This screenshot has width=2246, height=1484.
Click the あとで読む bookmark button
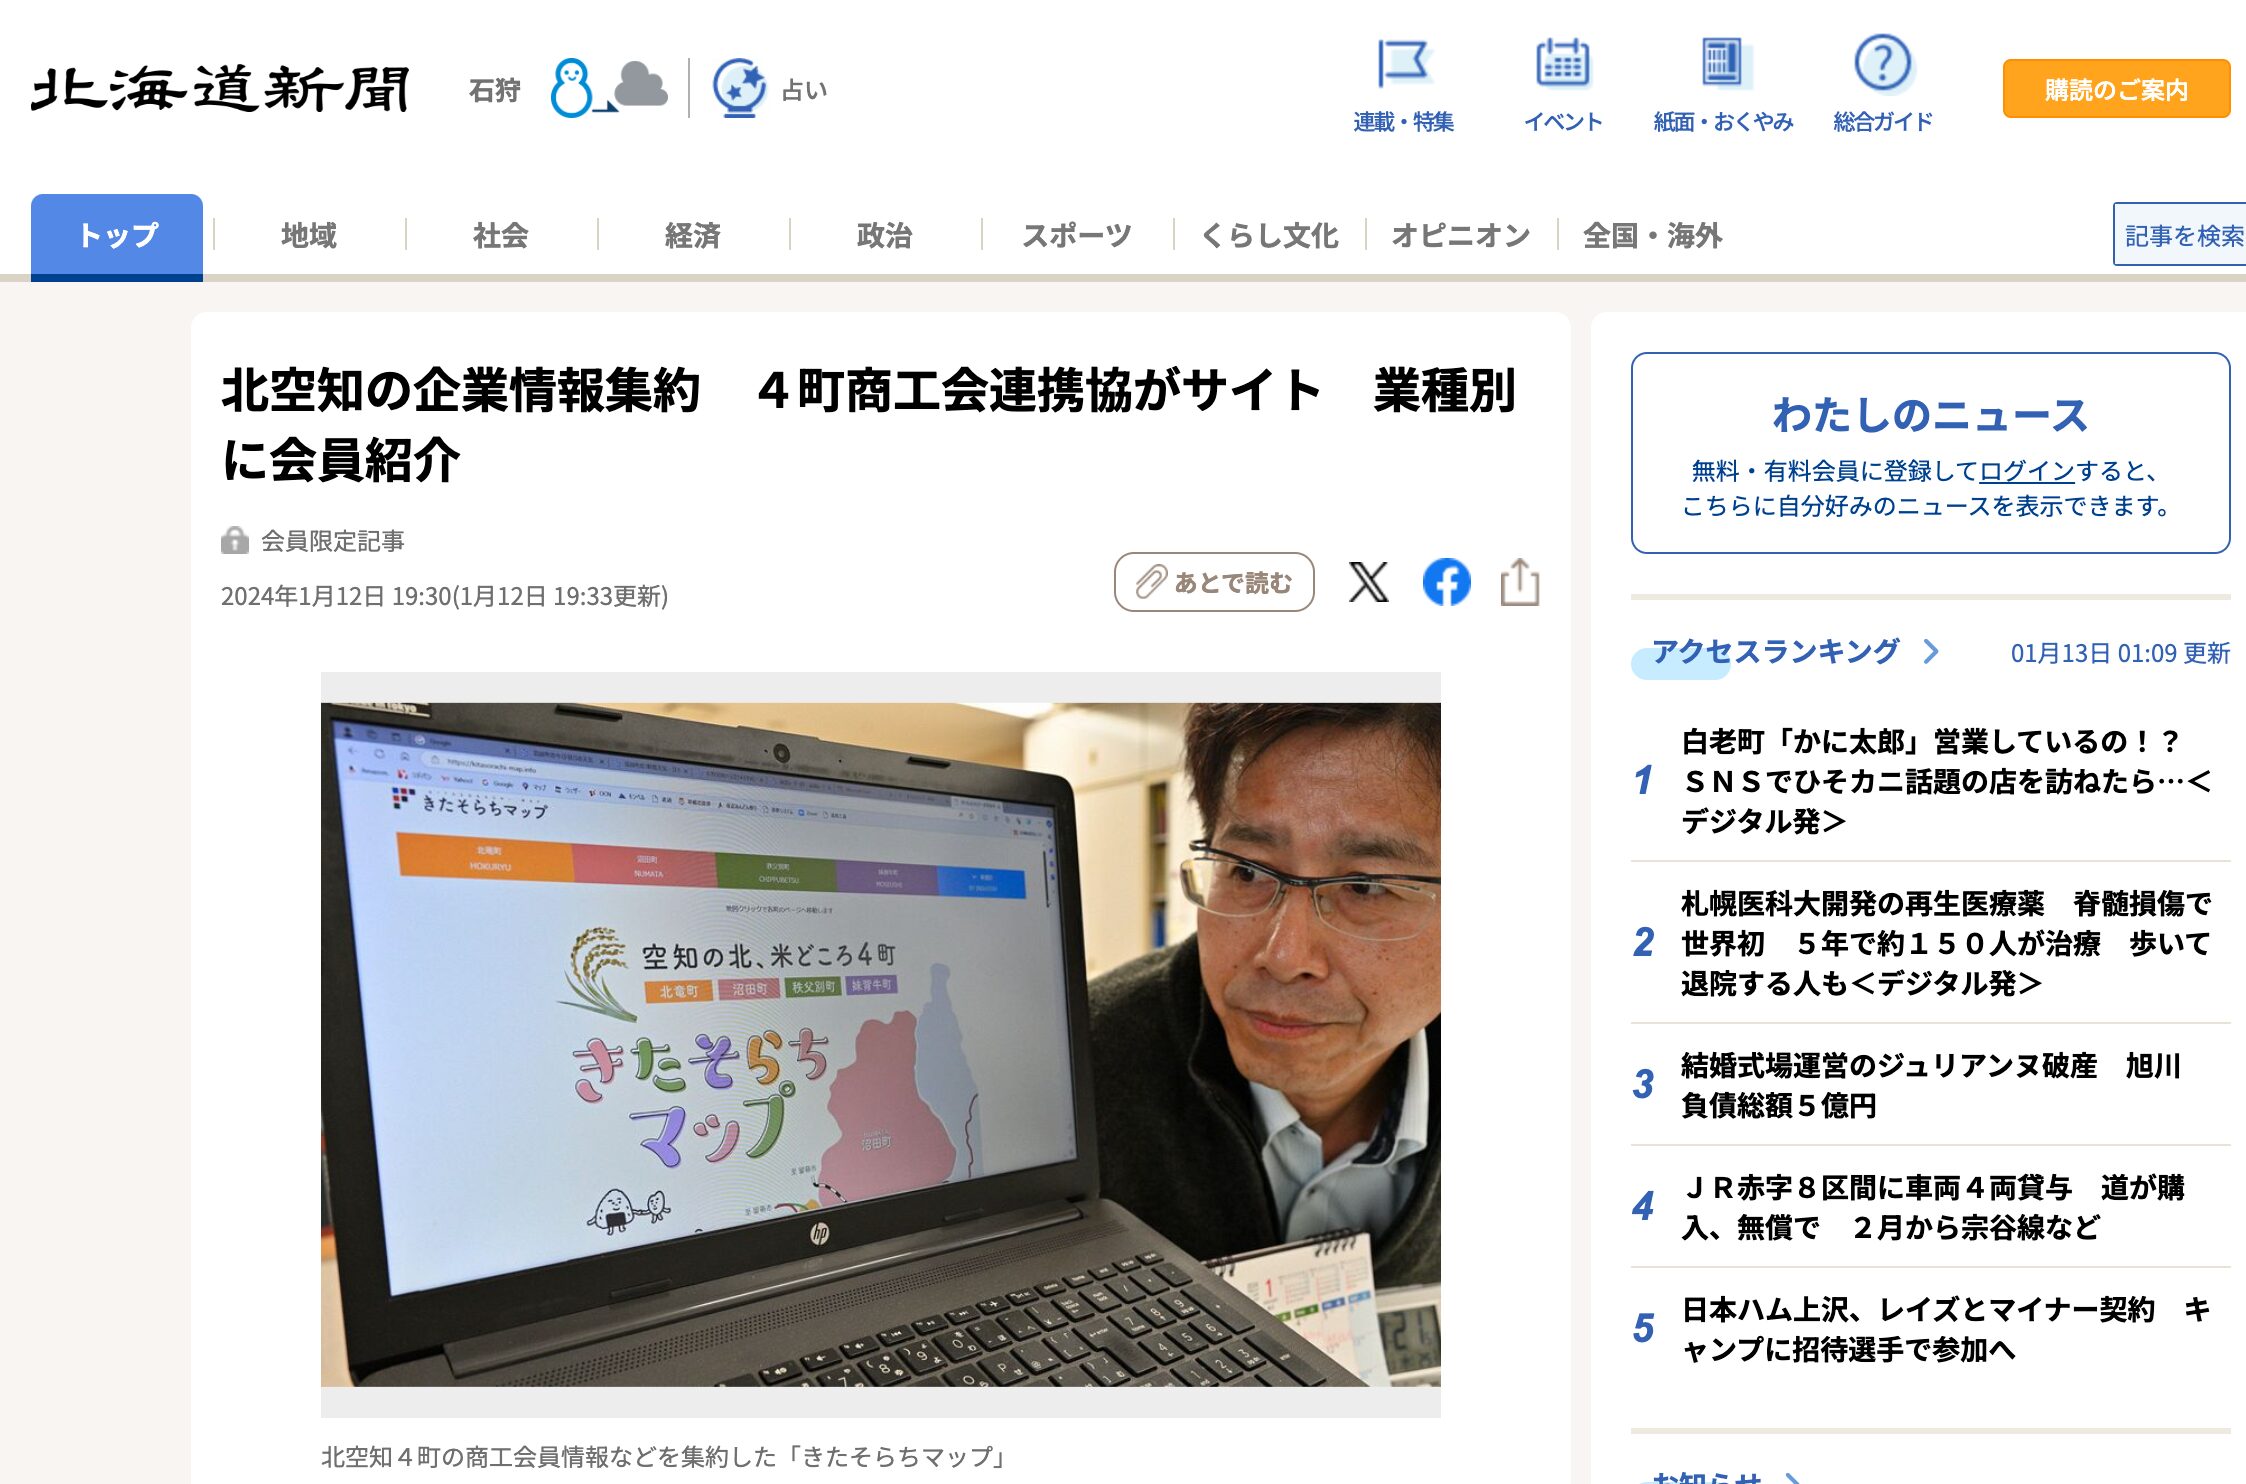(x=1213, y=582)
